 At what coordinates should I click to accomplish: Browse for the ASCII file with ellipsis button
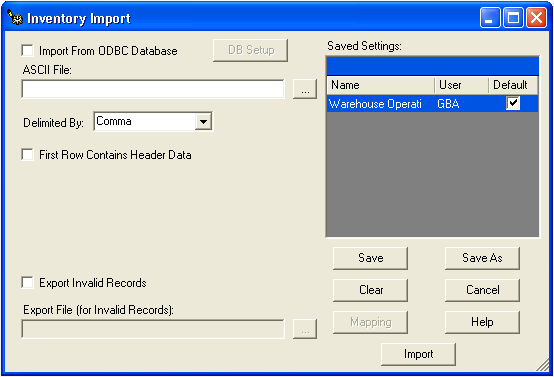tap(305, 89)
